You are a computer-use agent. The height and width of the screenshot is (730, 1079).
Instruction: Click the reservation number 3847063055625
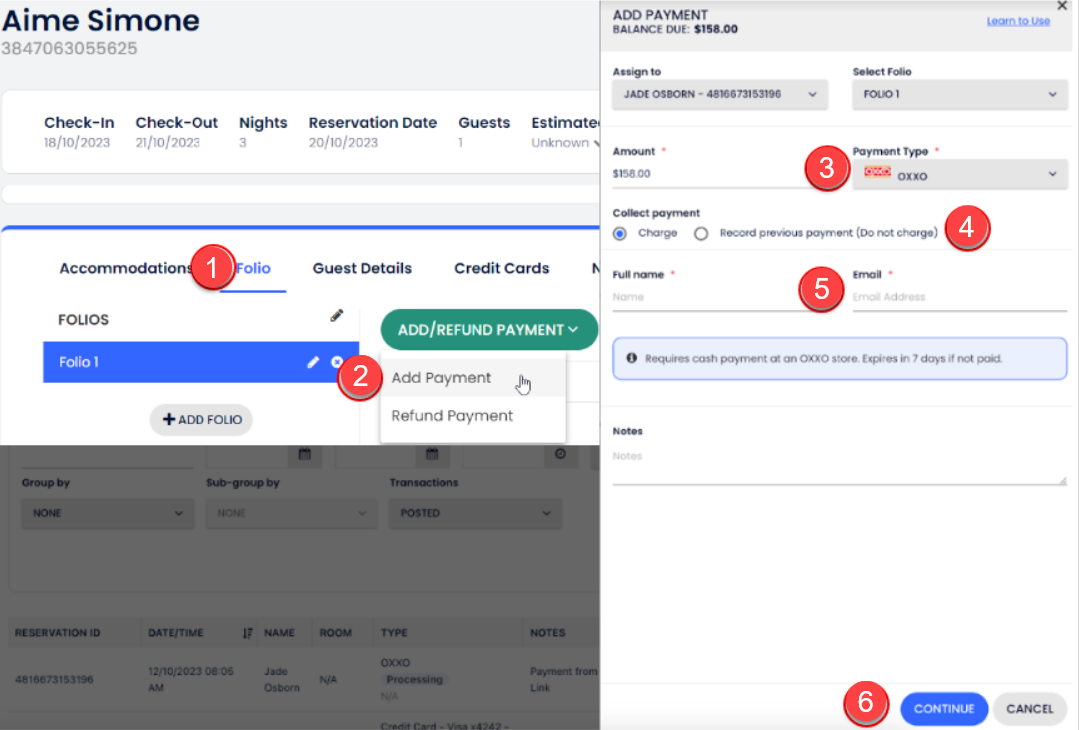pos(70,49)
